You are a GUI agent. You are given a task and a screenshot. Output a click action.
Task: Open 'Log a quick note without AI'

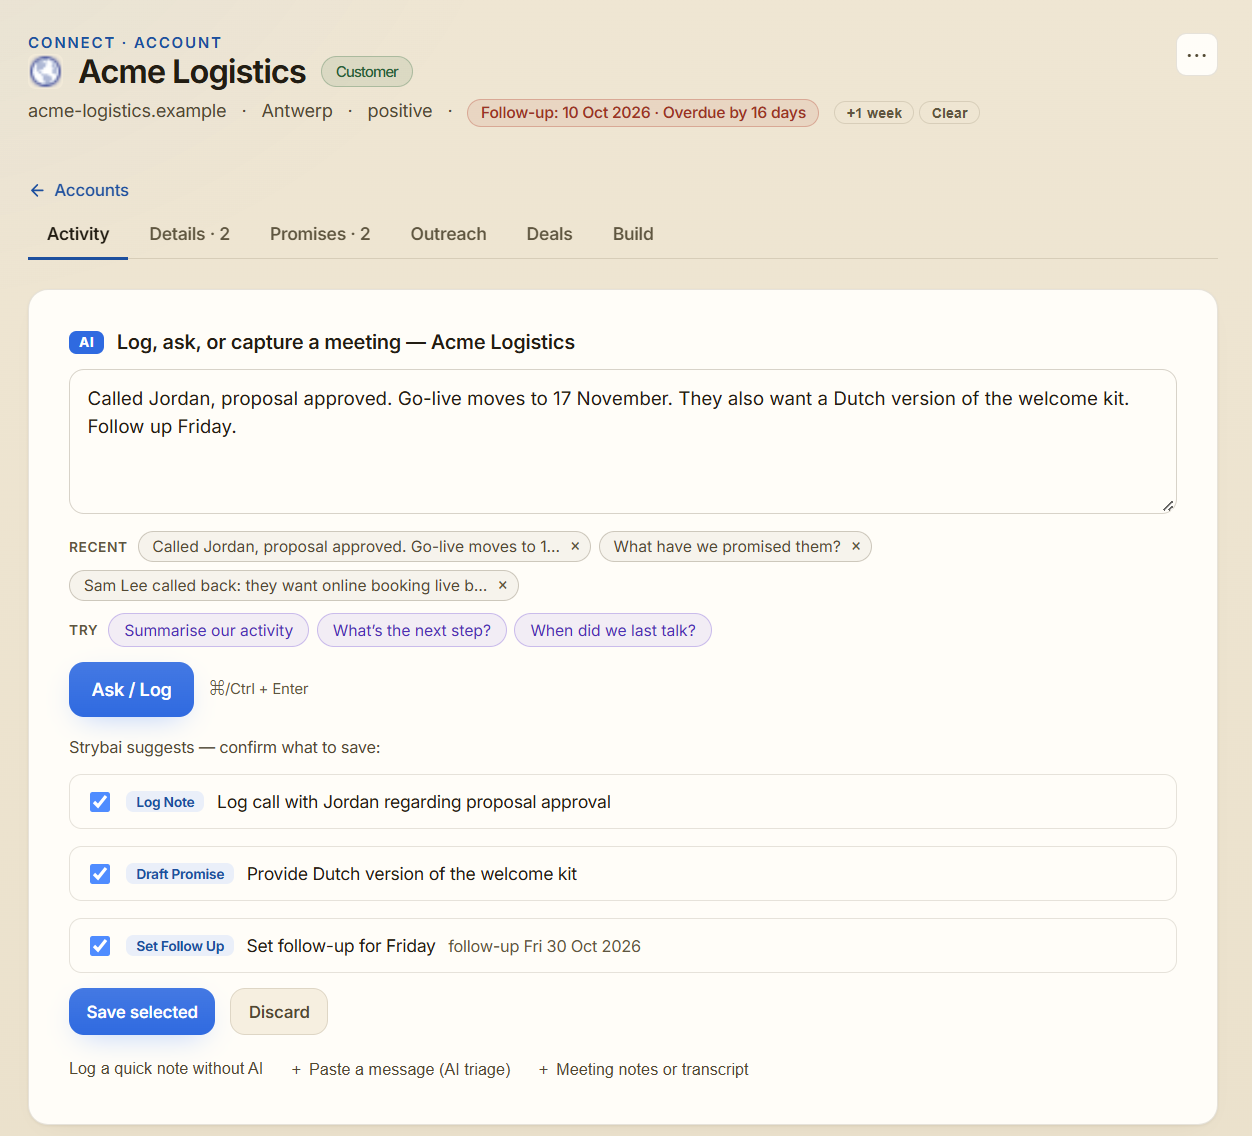pos(166,1068)
